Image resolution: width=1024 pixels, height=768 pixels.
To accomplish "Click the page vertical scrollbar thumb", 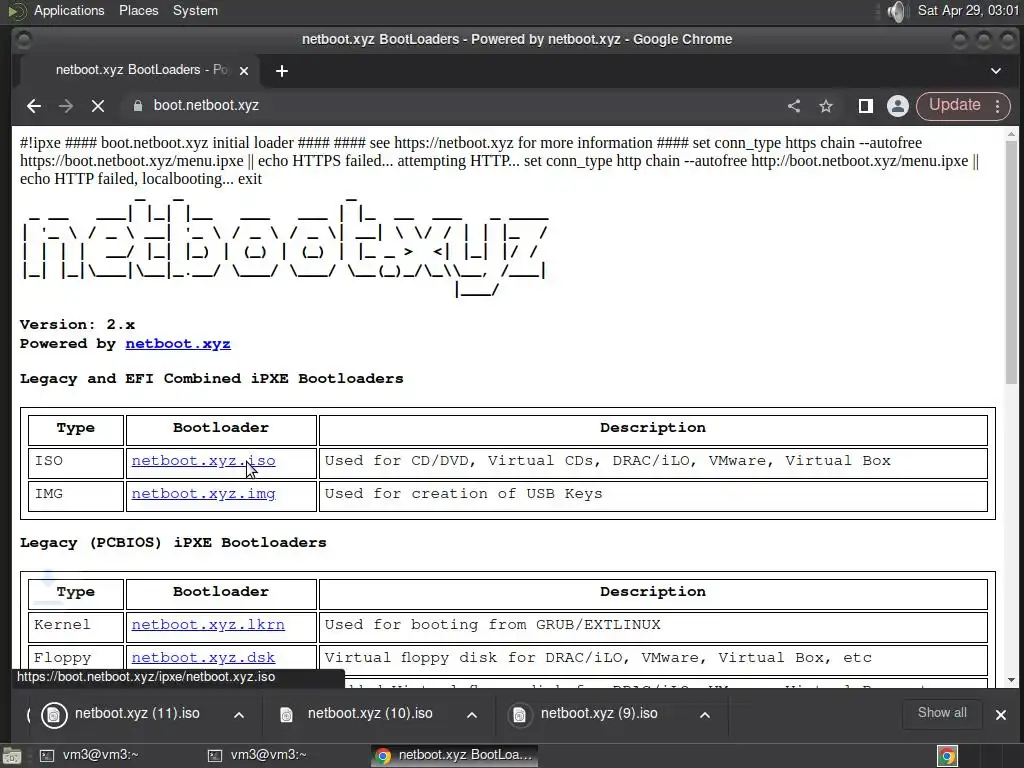I will point(1011,261).
